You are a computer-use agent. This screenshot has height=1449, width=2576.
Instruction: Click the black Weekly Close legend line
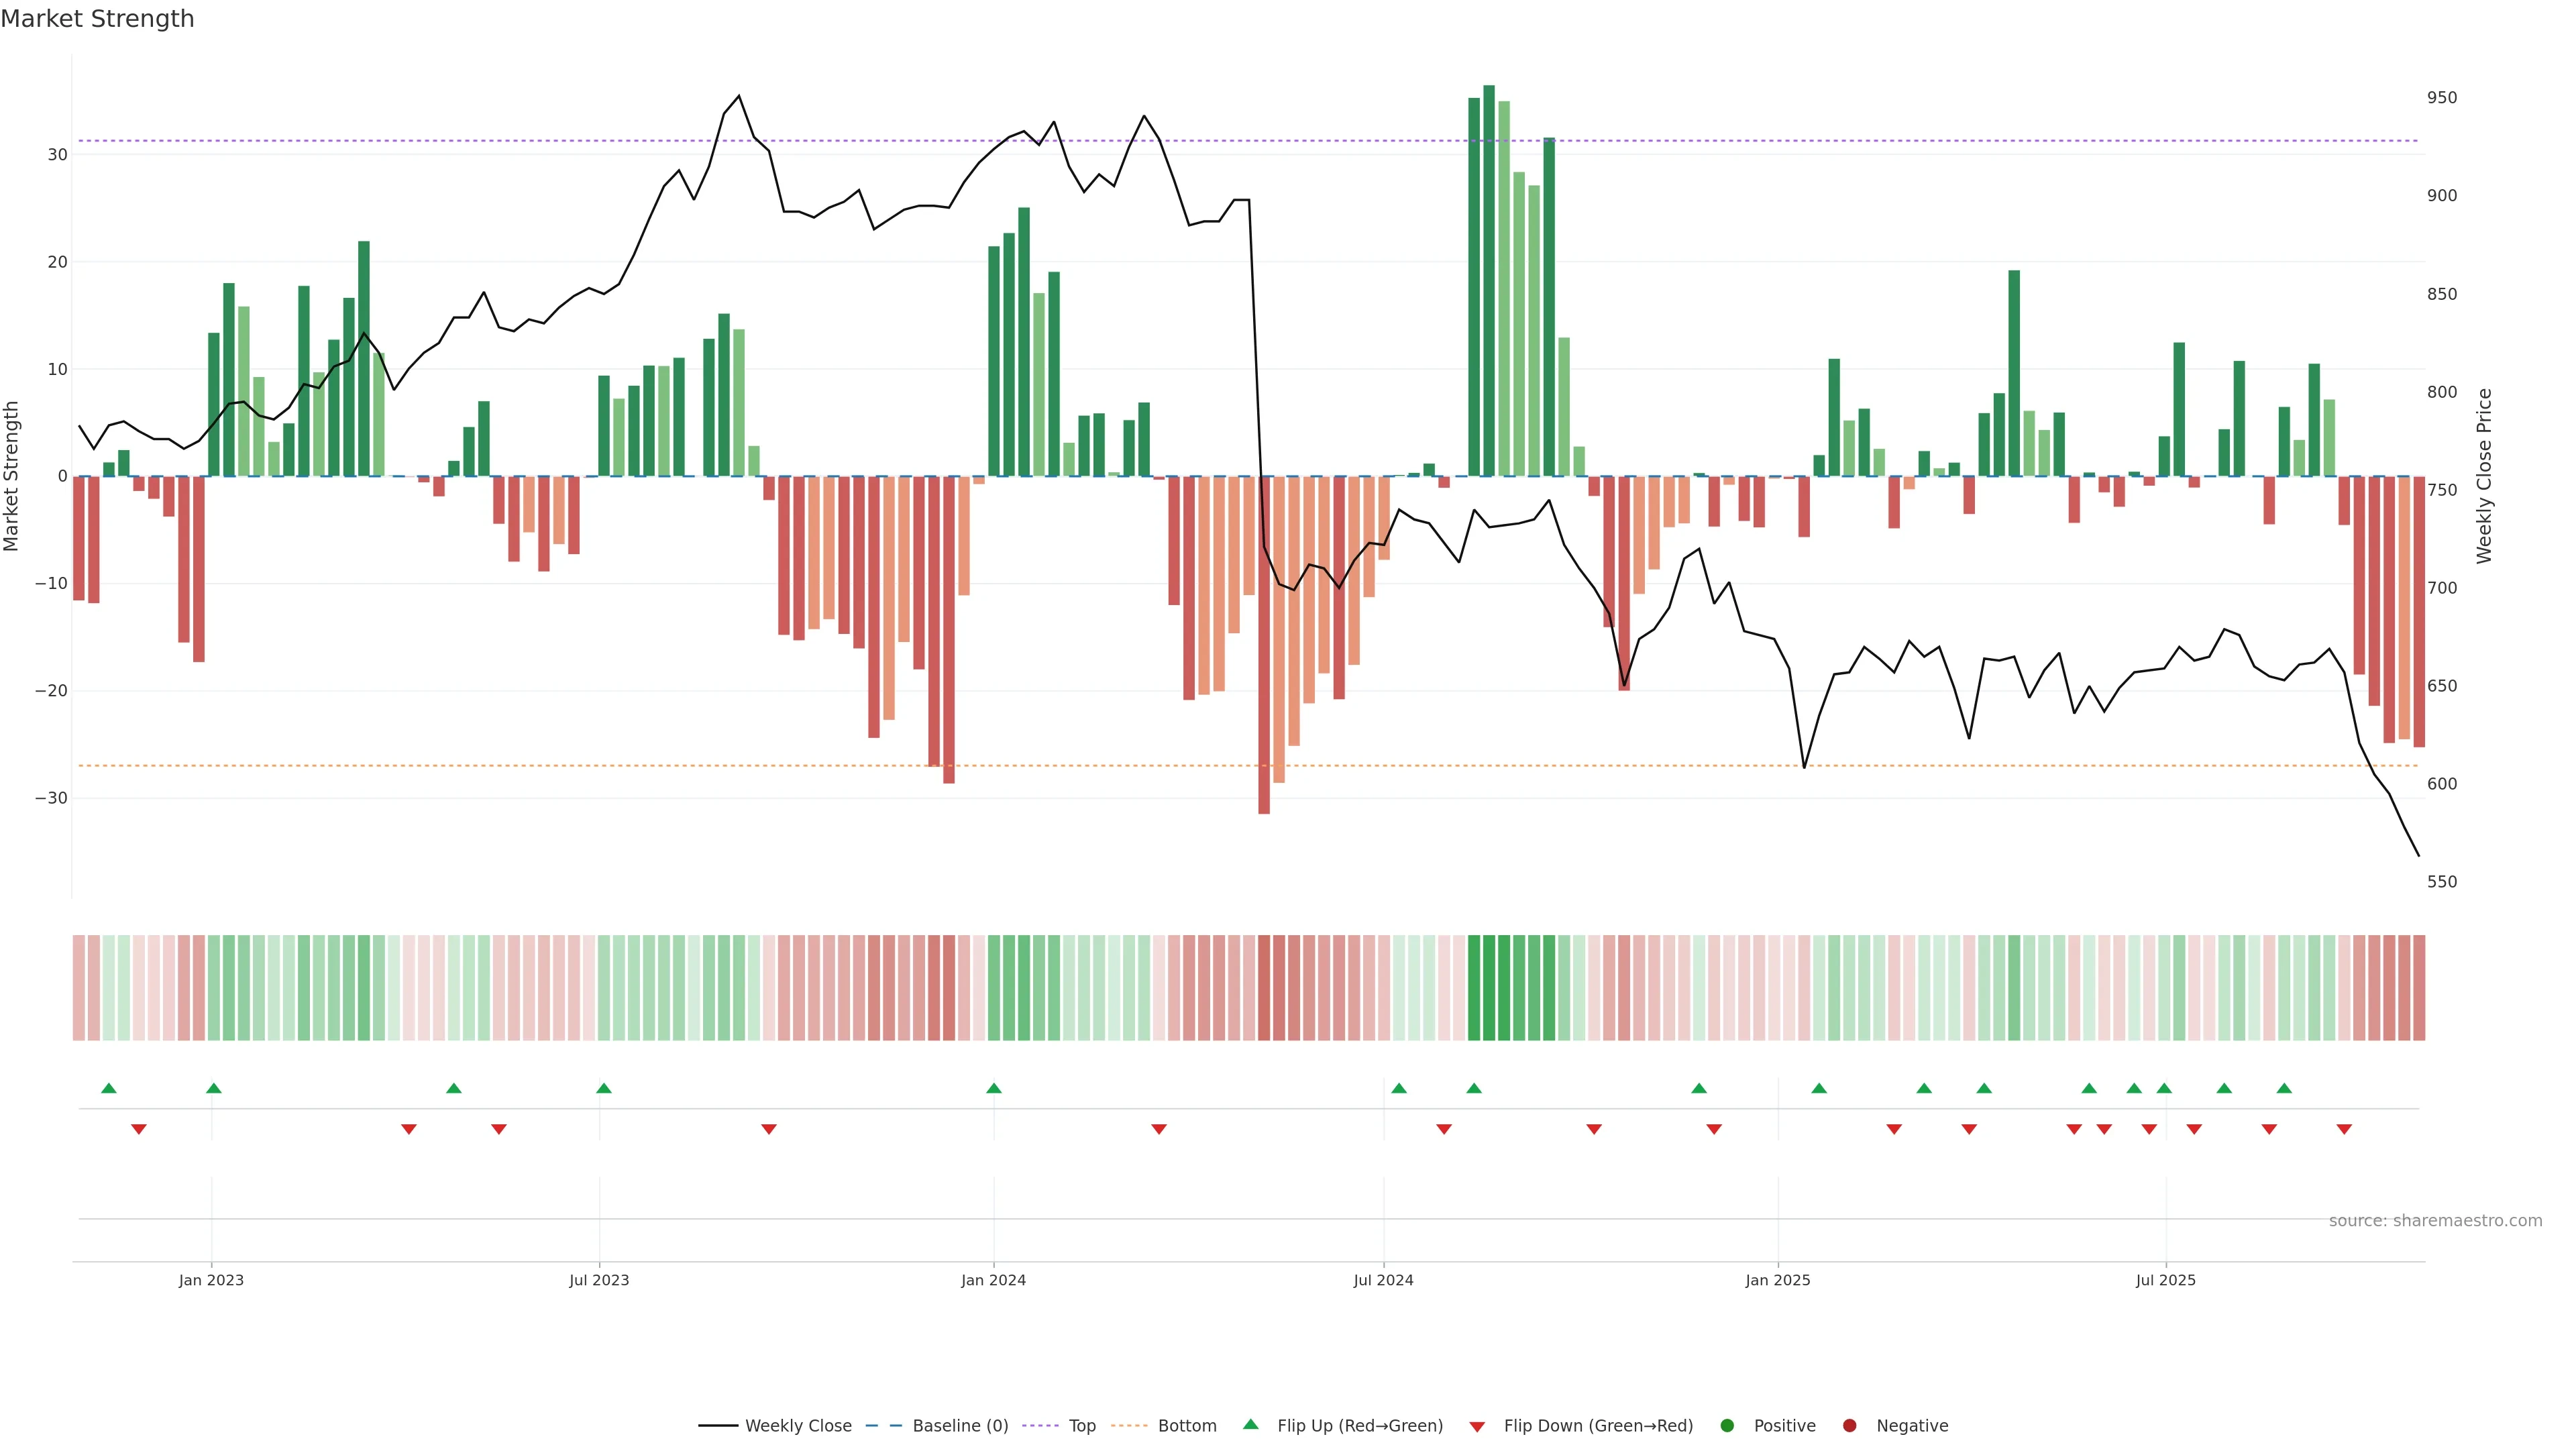point(718,1426)
